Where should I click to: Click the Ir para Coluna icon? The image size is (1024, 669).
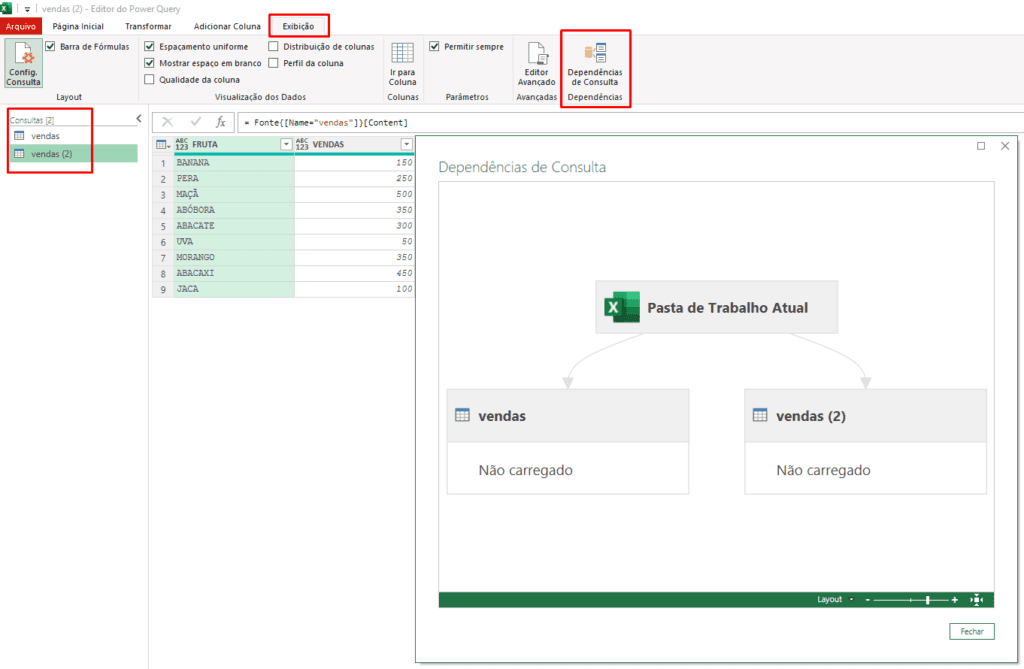(x=402, y=53)
